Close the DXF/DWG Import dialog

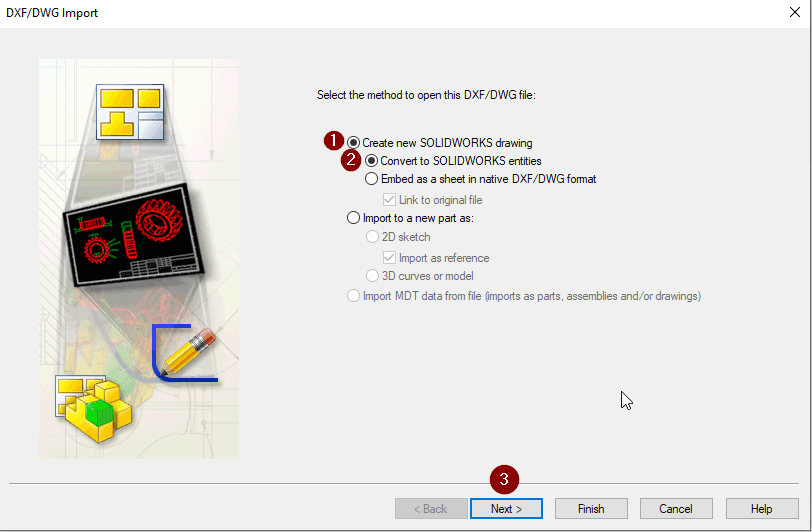coord(787,14)
